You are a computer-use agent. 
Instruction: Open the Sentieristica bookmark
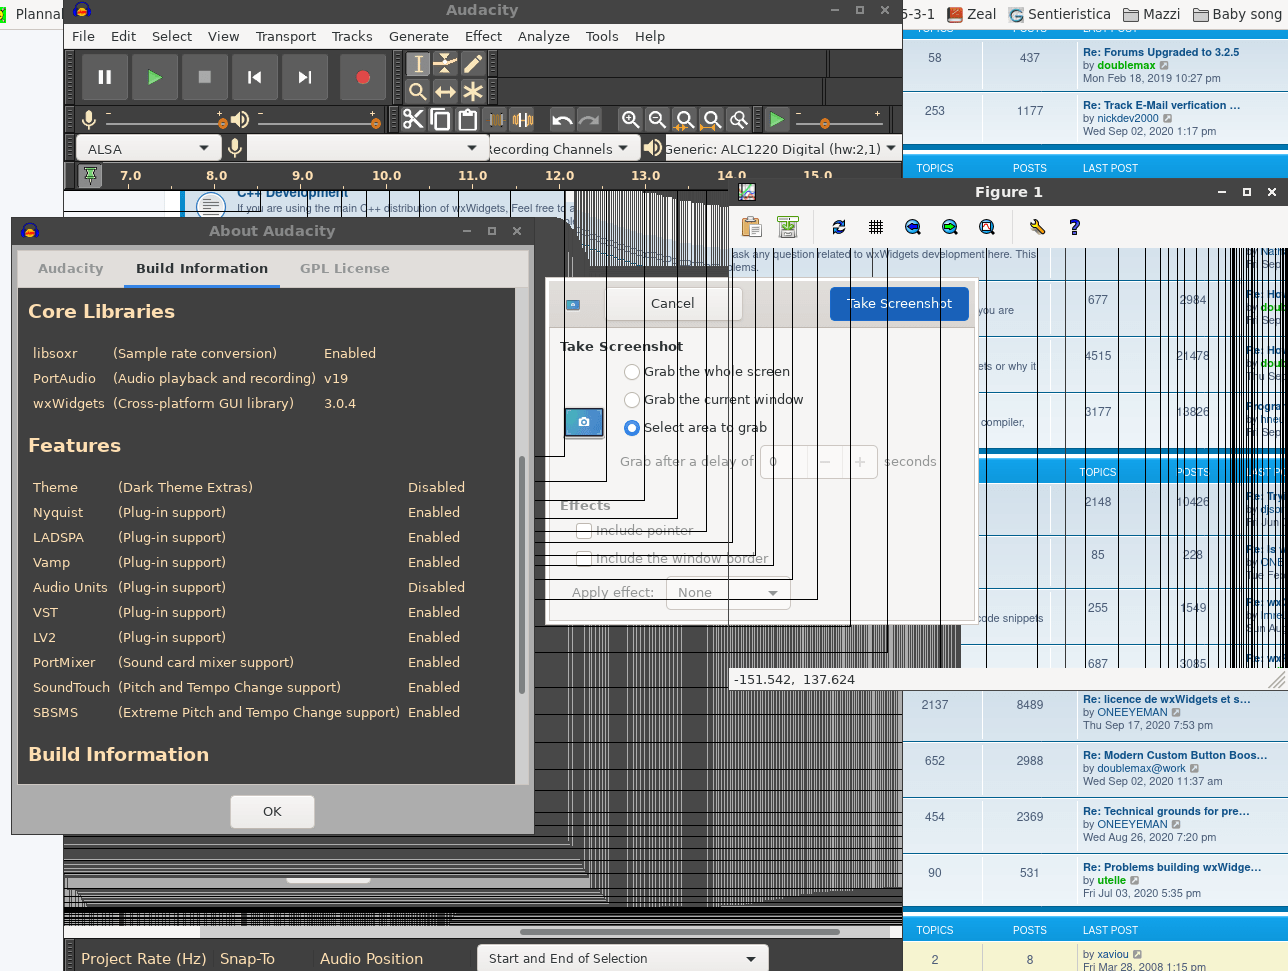click(x=1060, y=14)
